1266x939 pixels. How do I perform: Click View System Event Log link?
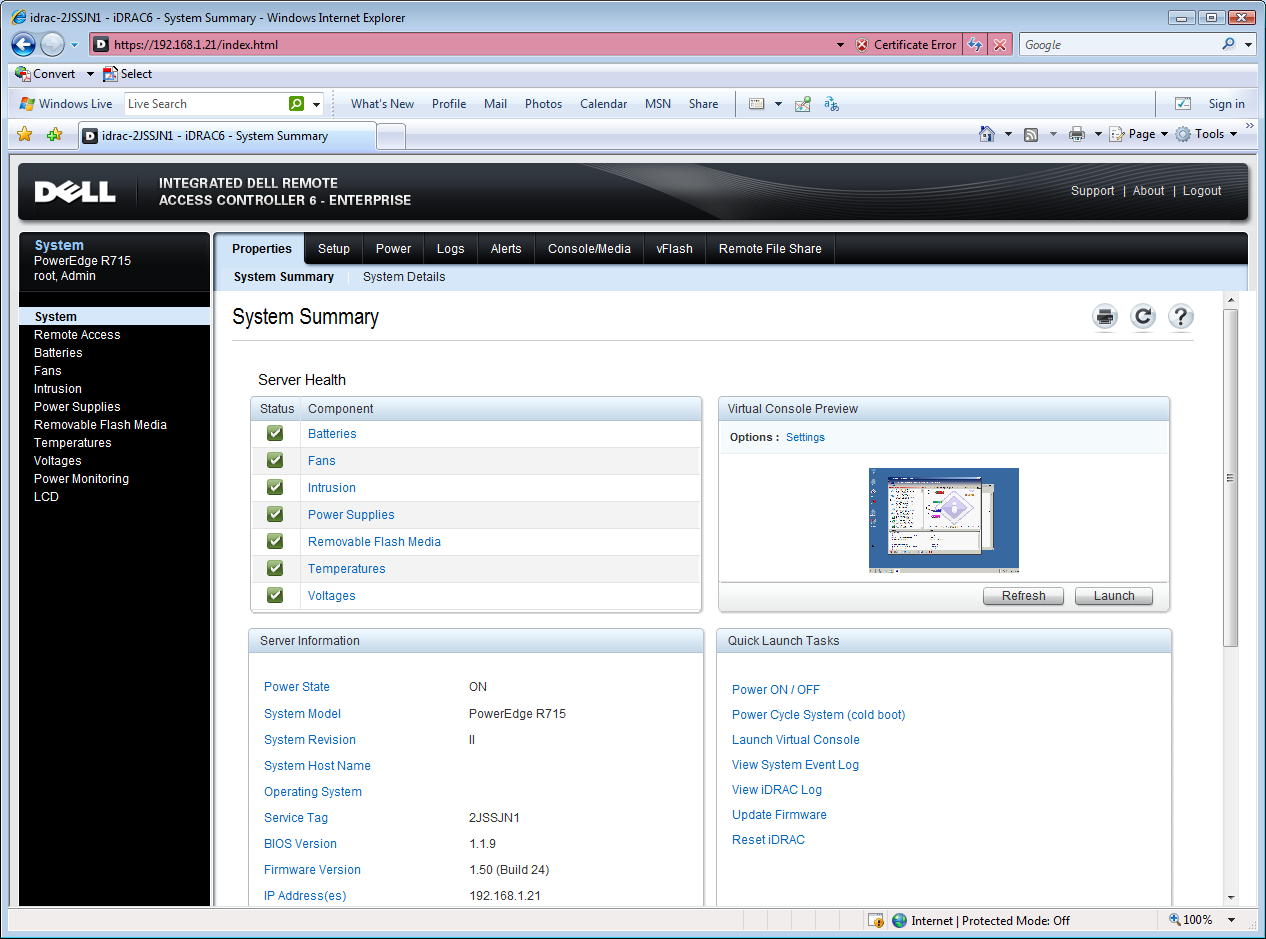(x=795, y=765)
